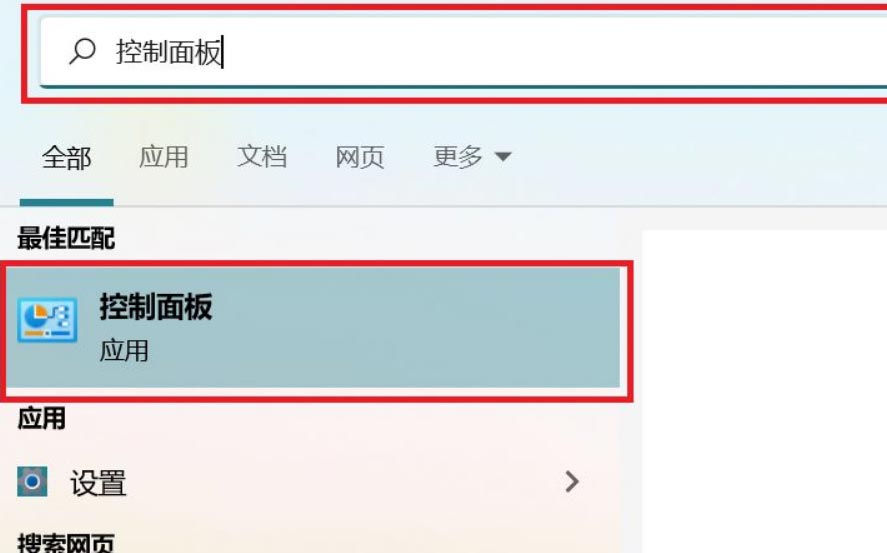Select the 设置 app result
Screen dimensions: 887x553
click(300, 482)
